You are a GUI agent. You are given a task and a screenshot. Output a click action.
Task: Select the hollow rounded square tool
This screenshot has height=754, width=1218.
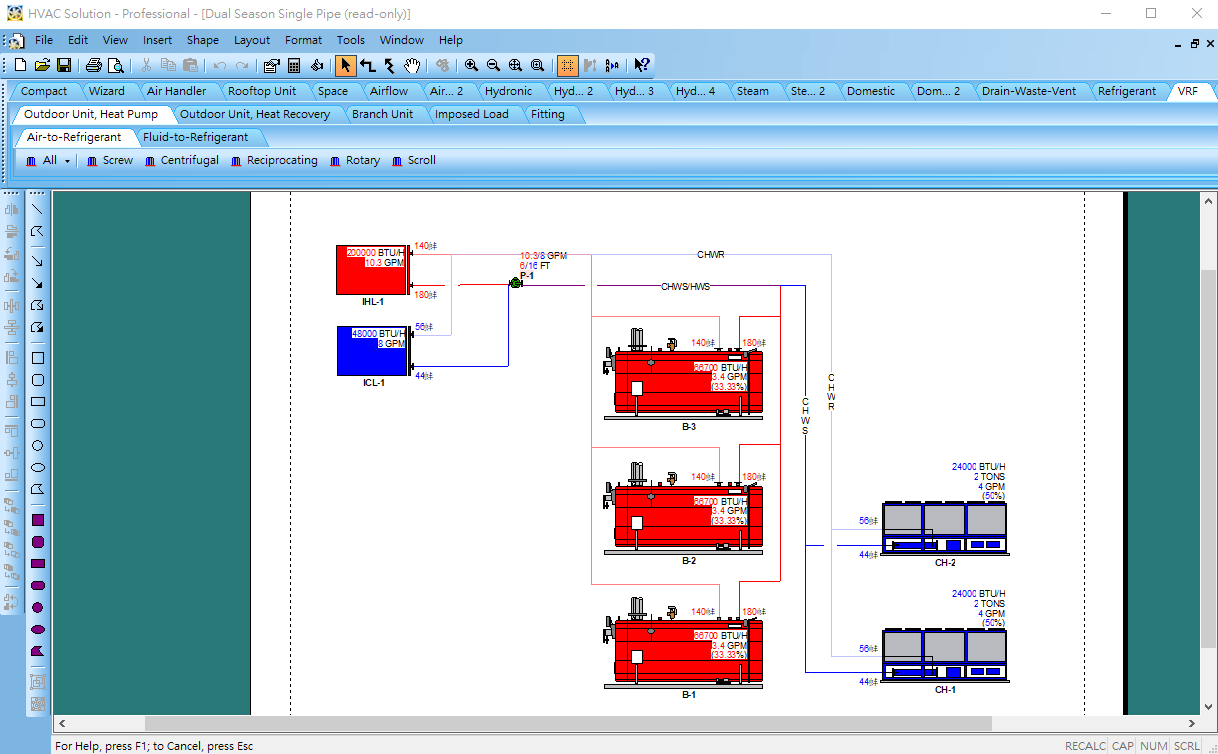pyautogui.click(x=37, y=380)
